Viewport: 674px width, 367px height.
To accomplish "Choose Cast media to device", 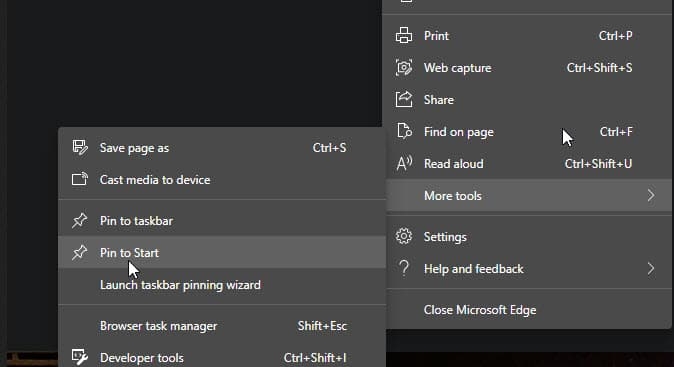I will coord(222,180).
